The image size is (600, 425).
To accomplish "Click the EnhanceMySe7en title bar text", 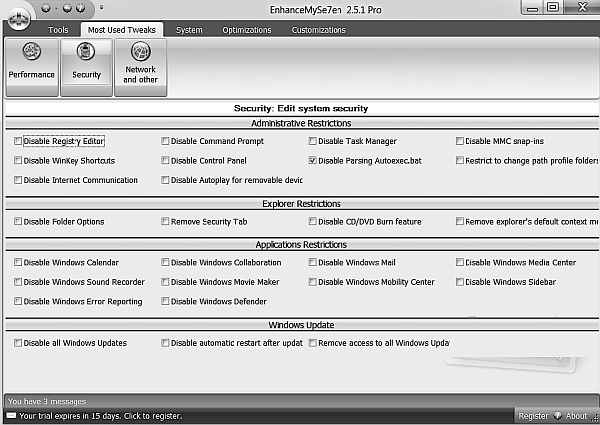I will [326, 10].
